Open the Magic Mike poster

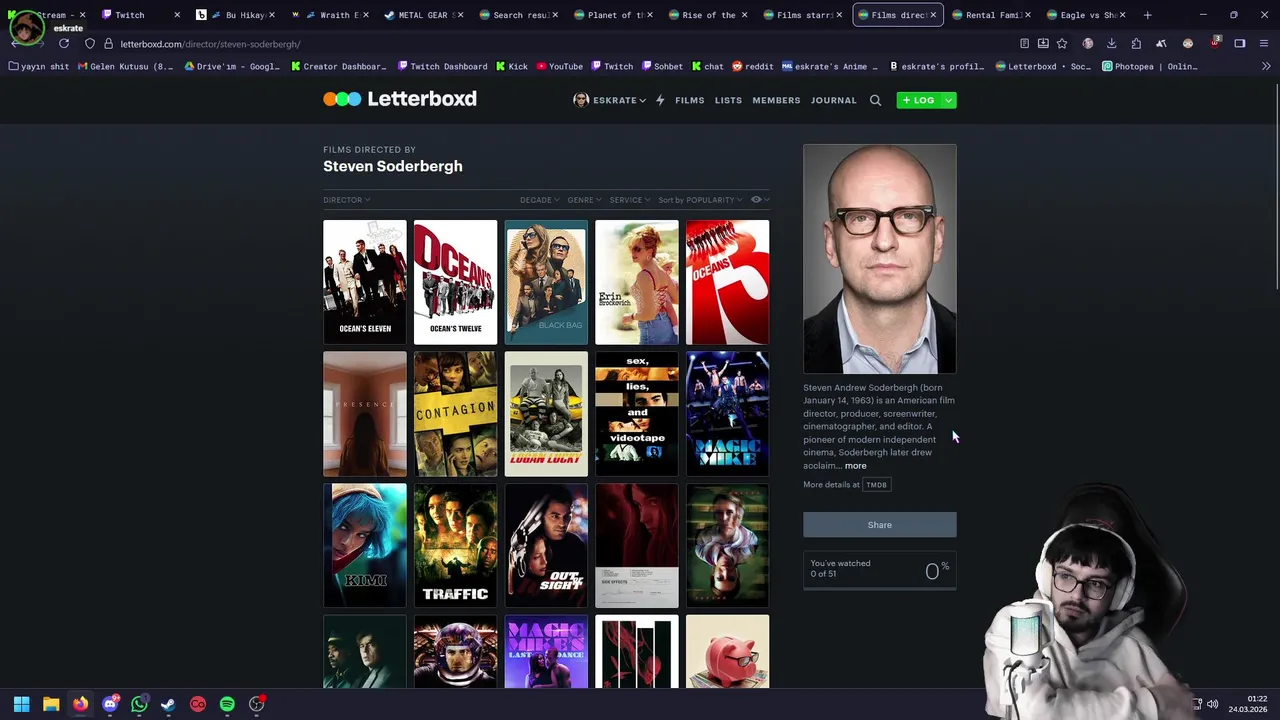[728, 414]
